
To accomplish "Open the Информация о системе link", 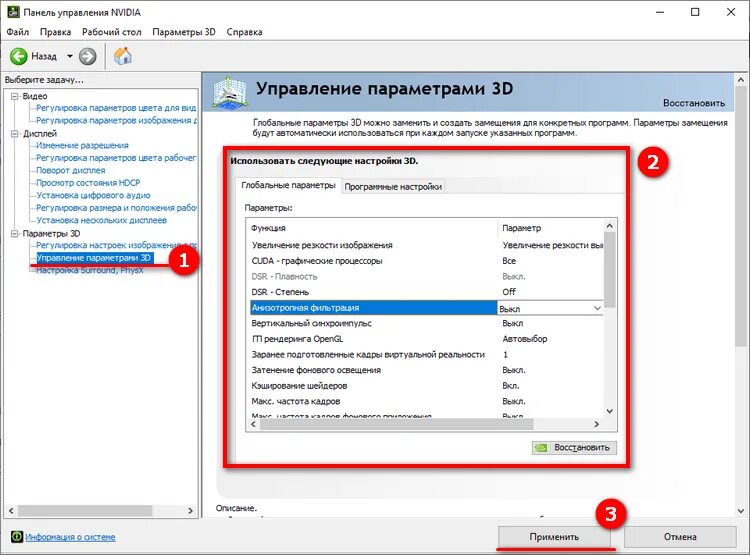I will click(70, 537).
